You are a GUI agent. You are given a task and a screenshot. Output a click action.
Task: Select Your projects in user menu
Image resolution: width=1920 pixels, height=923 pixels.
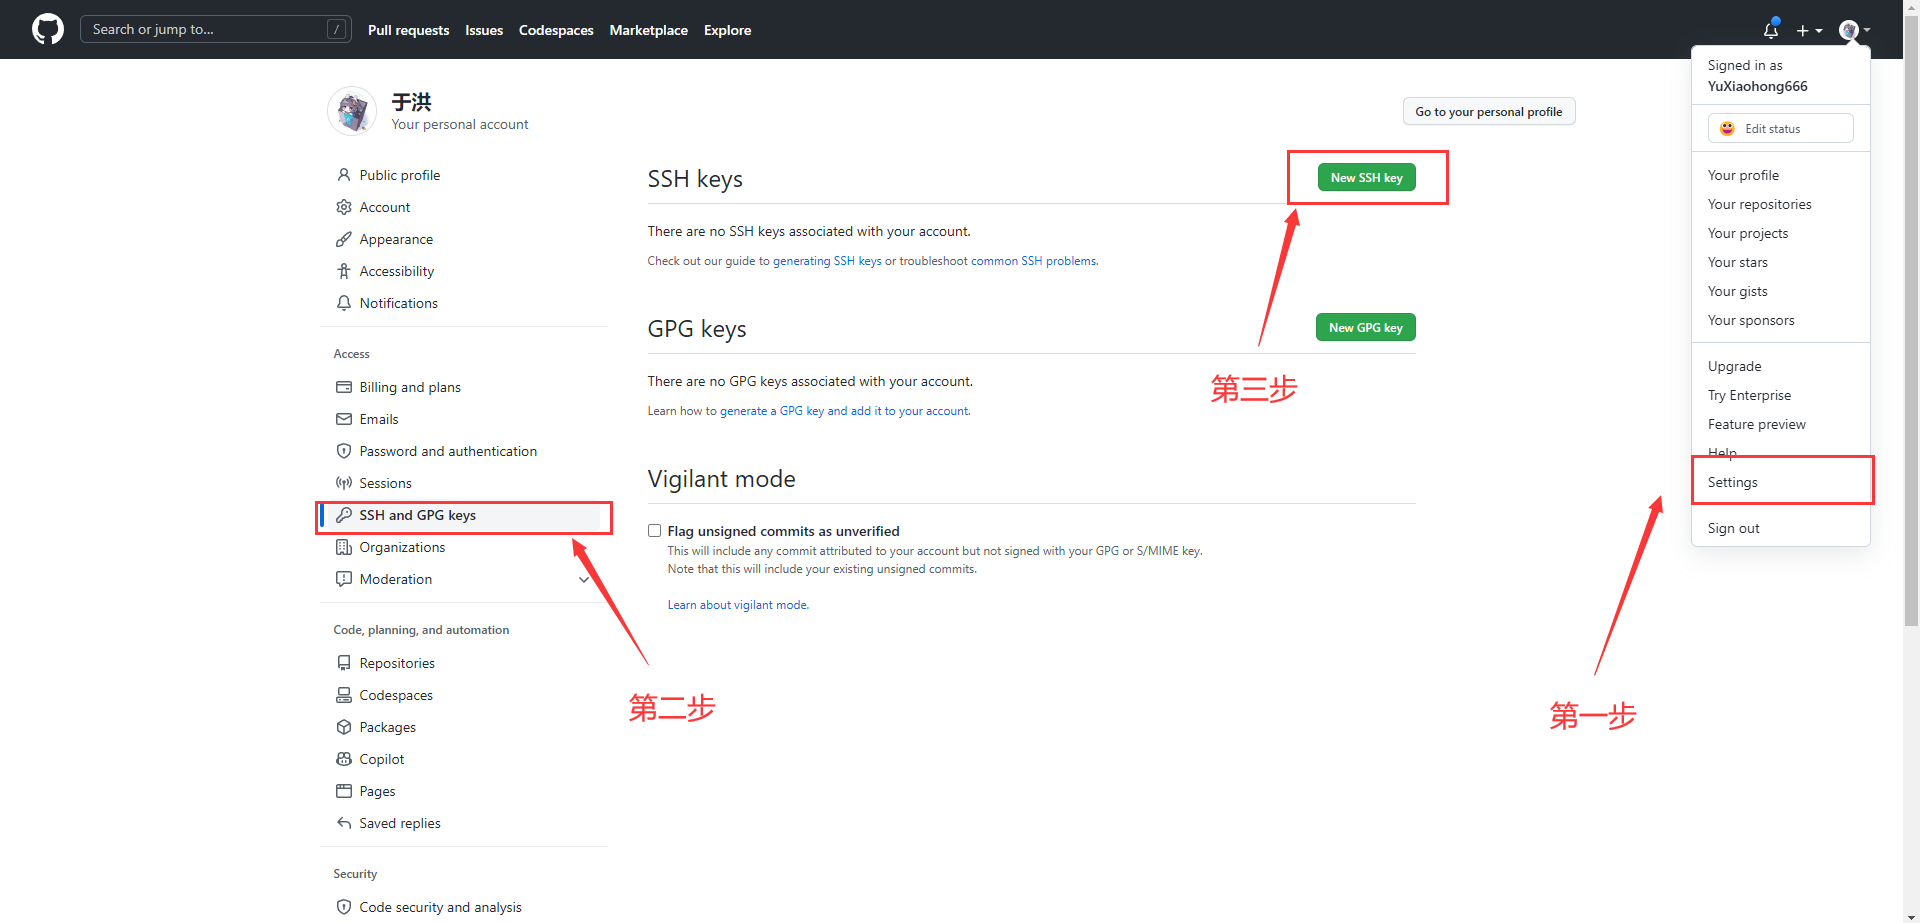[x=1780, y=233]
